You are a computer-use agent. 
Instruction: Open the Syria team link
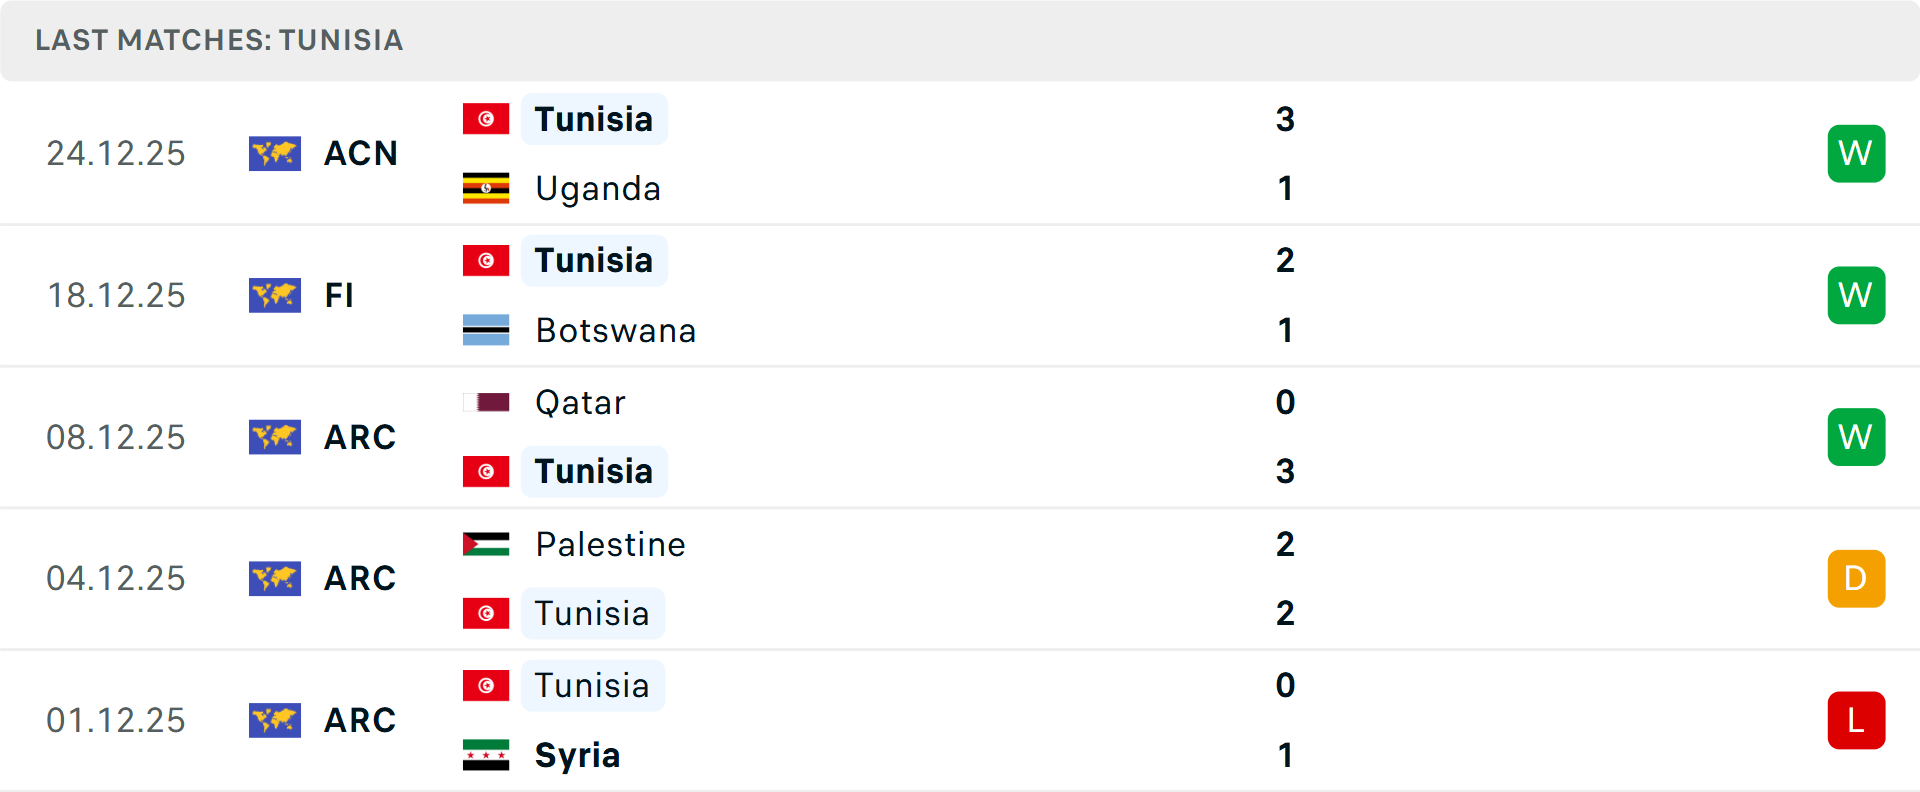point(577,755)
